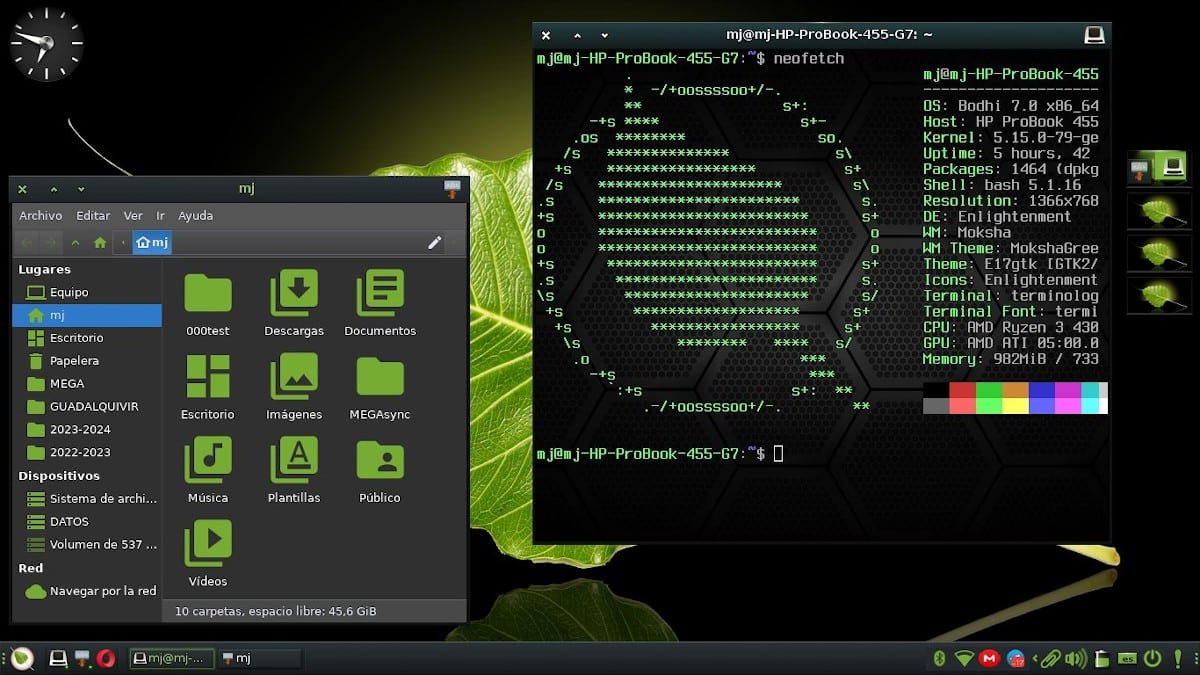
Task: Open the clipboard paperclip tray icon
Action: [x=1049, y=658]
